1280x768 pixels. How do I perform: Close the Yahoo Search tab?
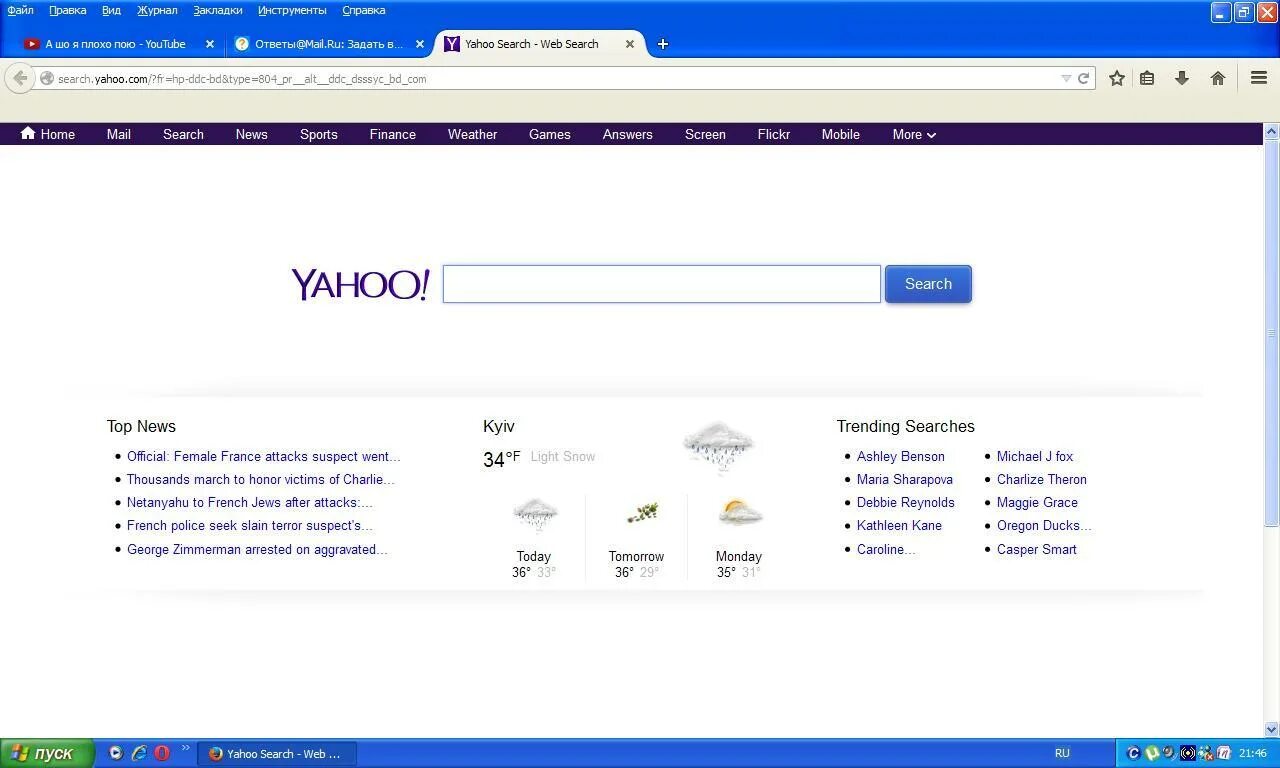(630, 44)
